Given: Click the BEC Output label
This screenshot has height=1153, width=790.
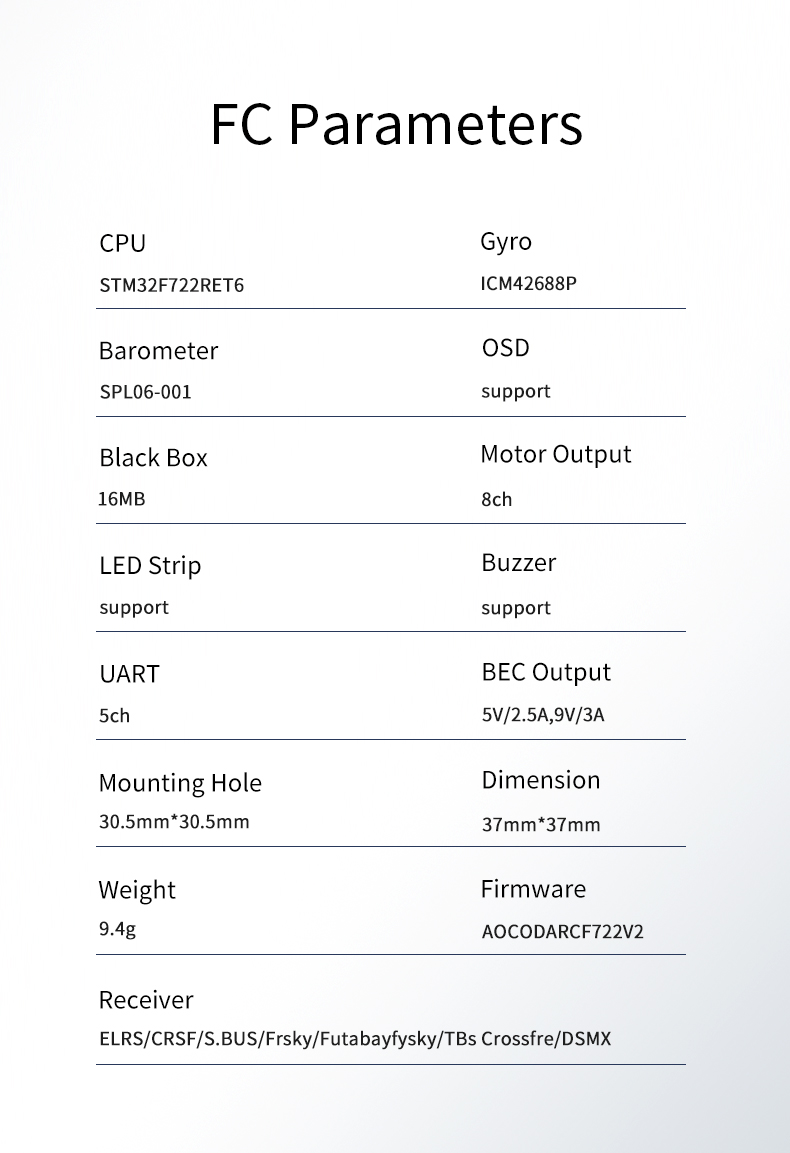Looking at the screenshot, I should (x=546, y=672).
